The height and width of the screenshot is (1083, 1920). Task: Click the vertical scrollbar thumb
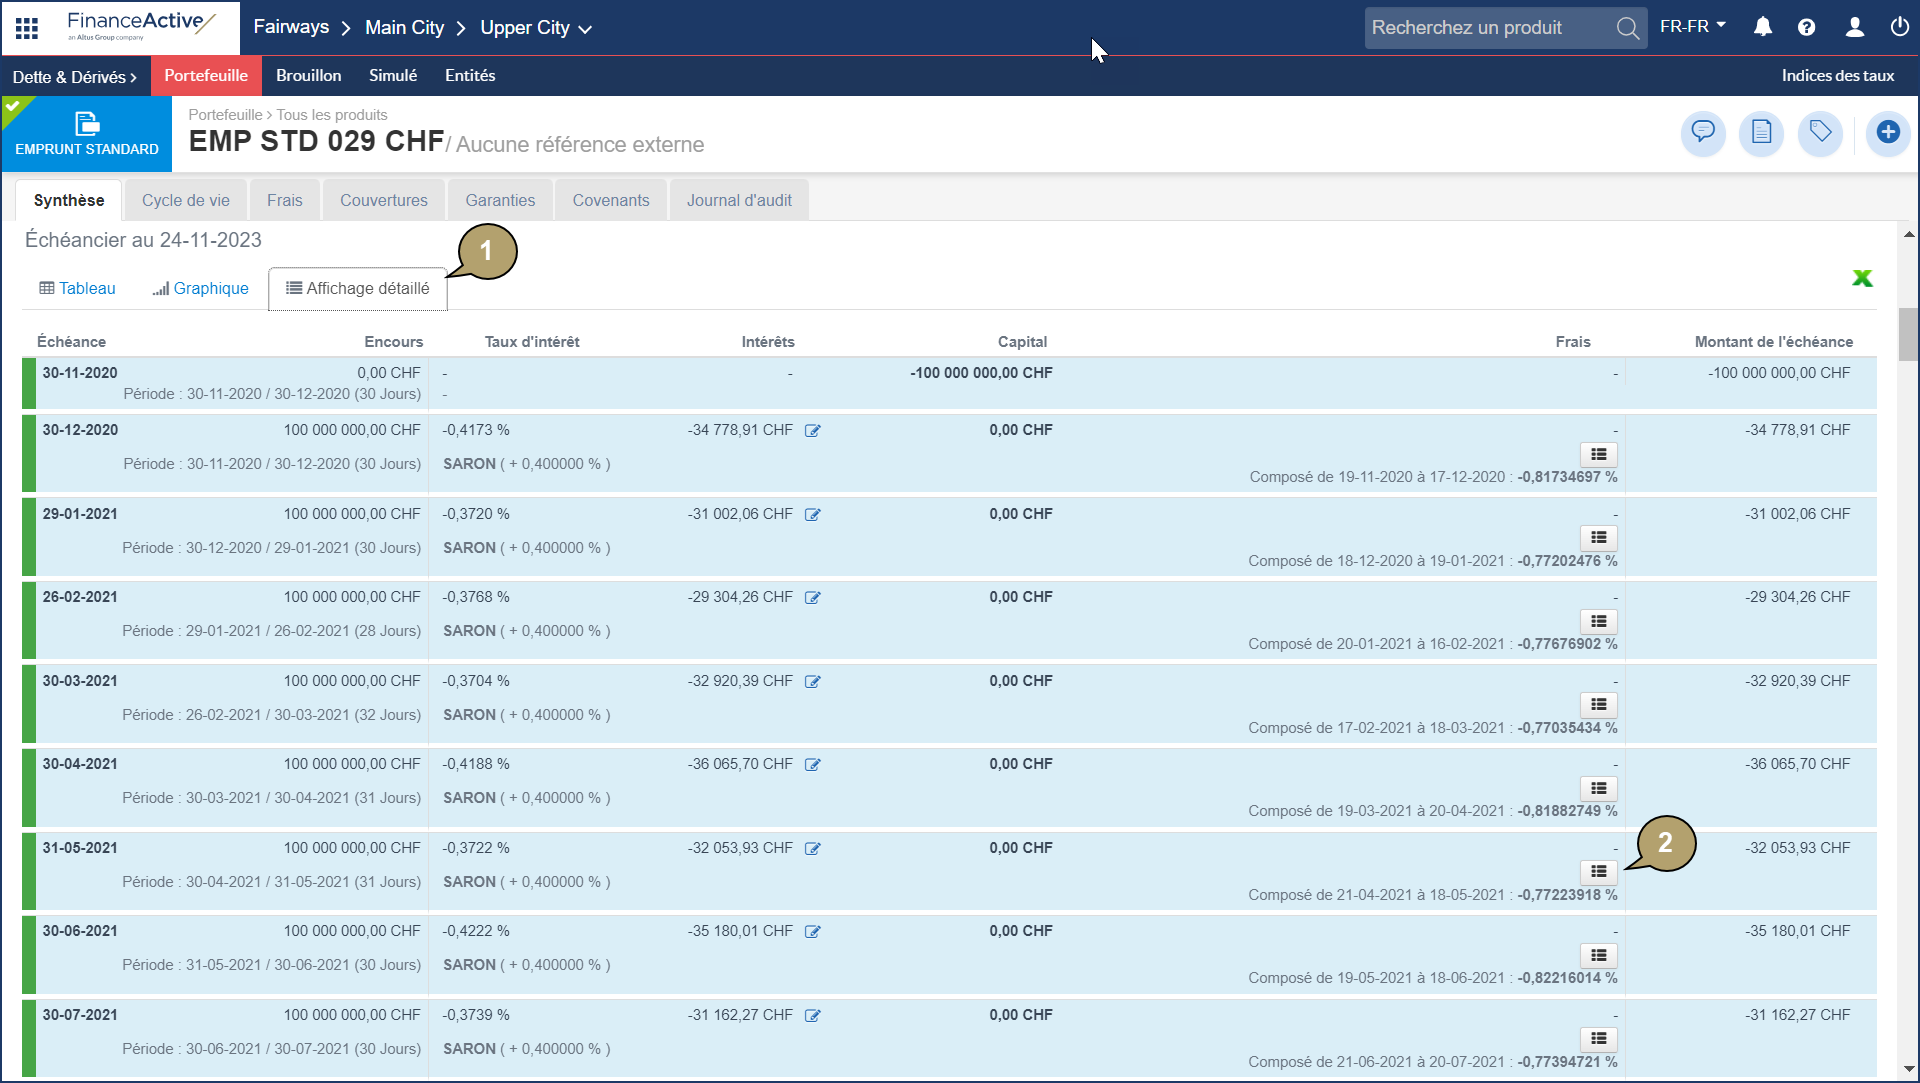click(x=1908, y=335)
